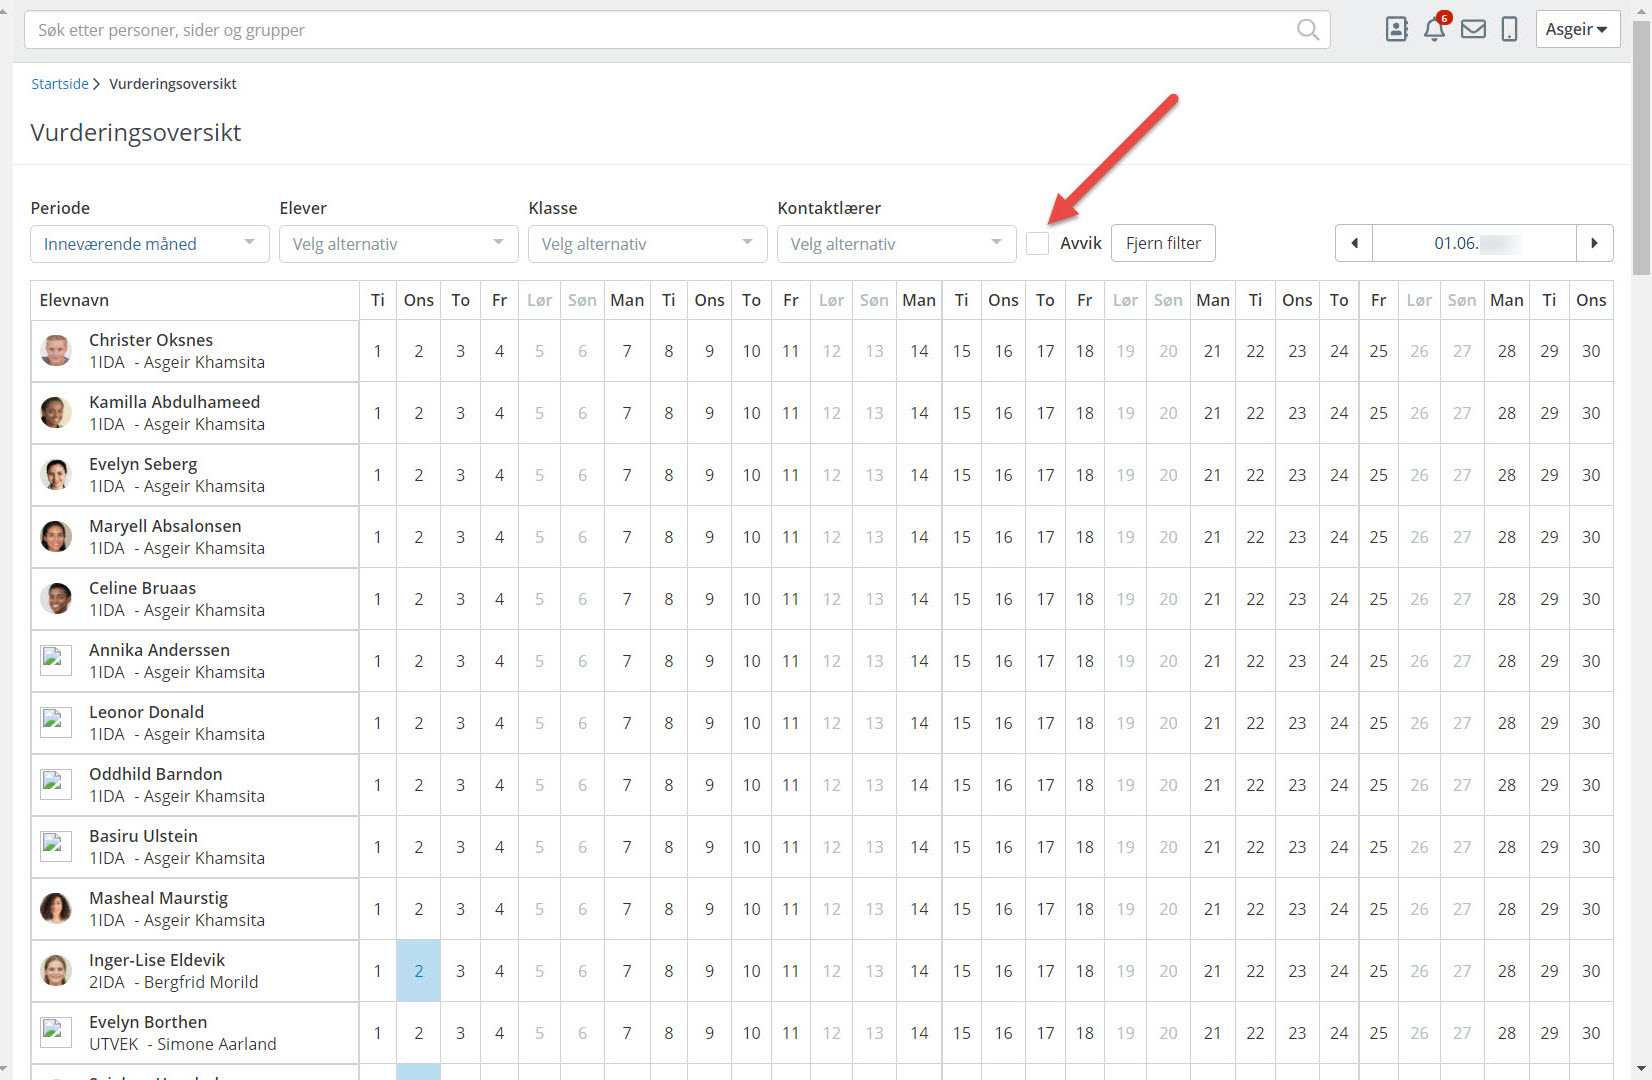Image resolution: width=1652 pixels, height=1080 pixels.
Task: Enable the Avvik checkbox
Action: 1038,243
